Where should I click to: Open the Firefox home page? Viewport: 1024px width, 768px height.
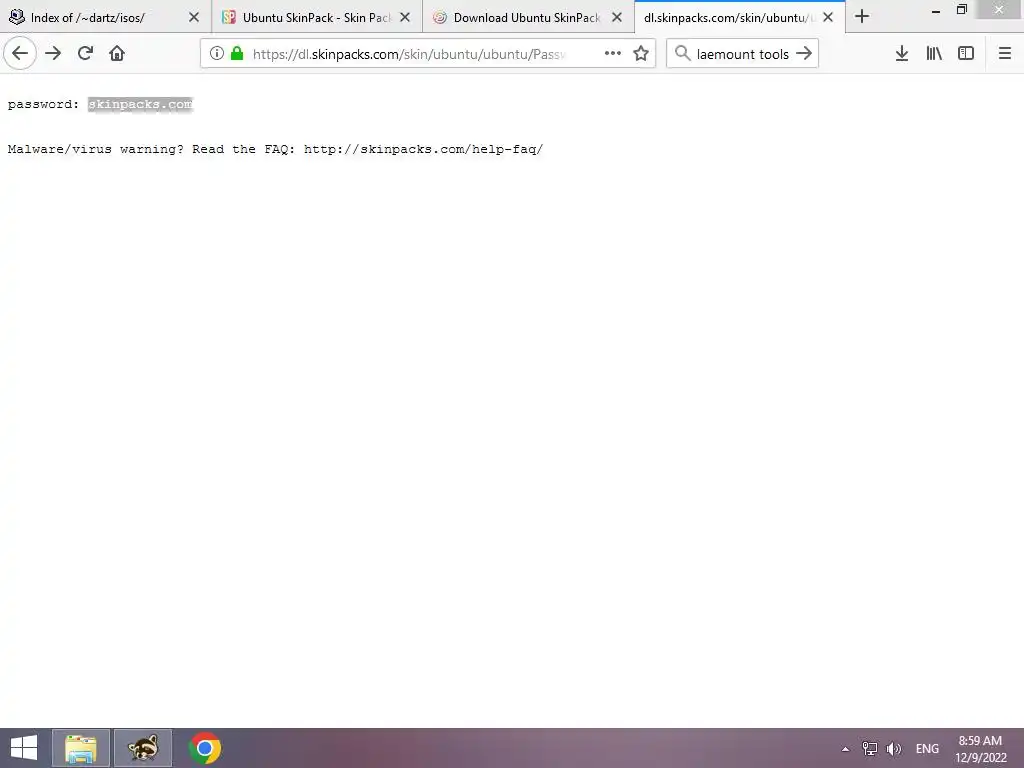tap(117, 54)
